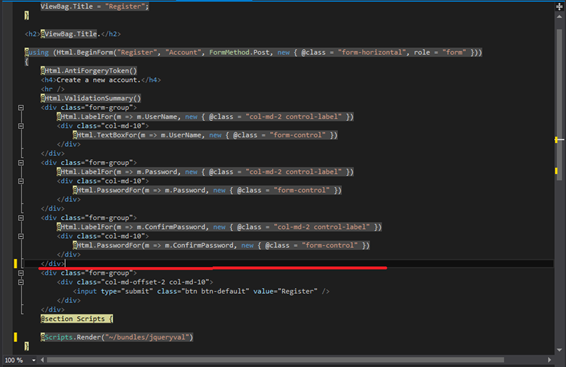This screenshot has width=566, height=367.
Task: Place cursor on ViewBag.Title = "Register" line
Action: 95,6
